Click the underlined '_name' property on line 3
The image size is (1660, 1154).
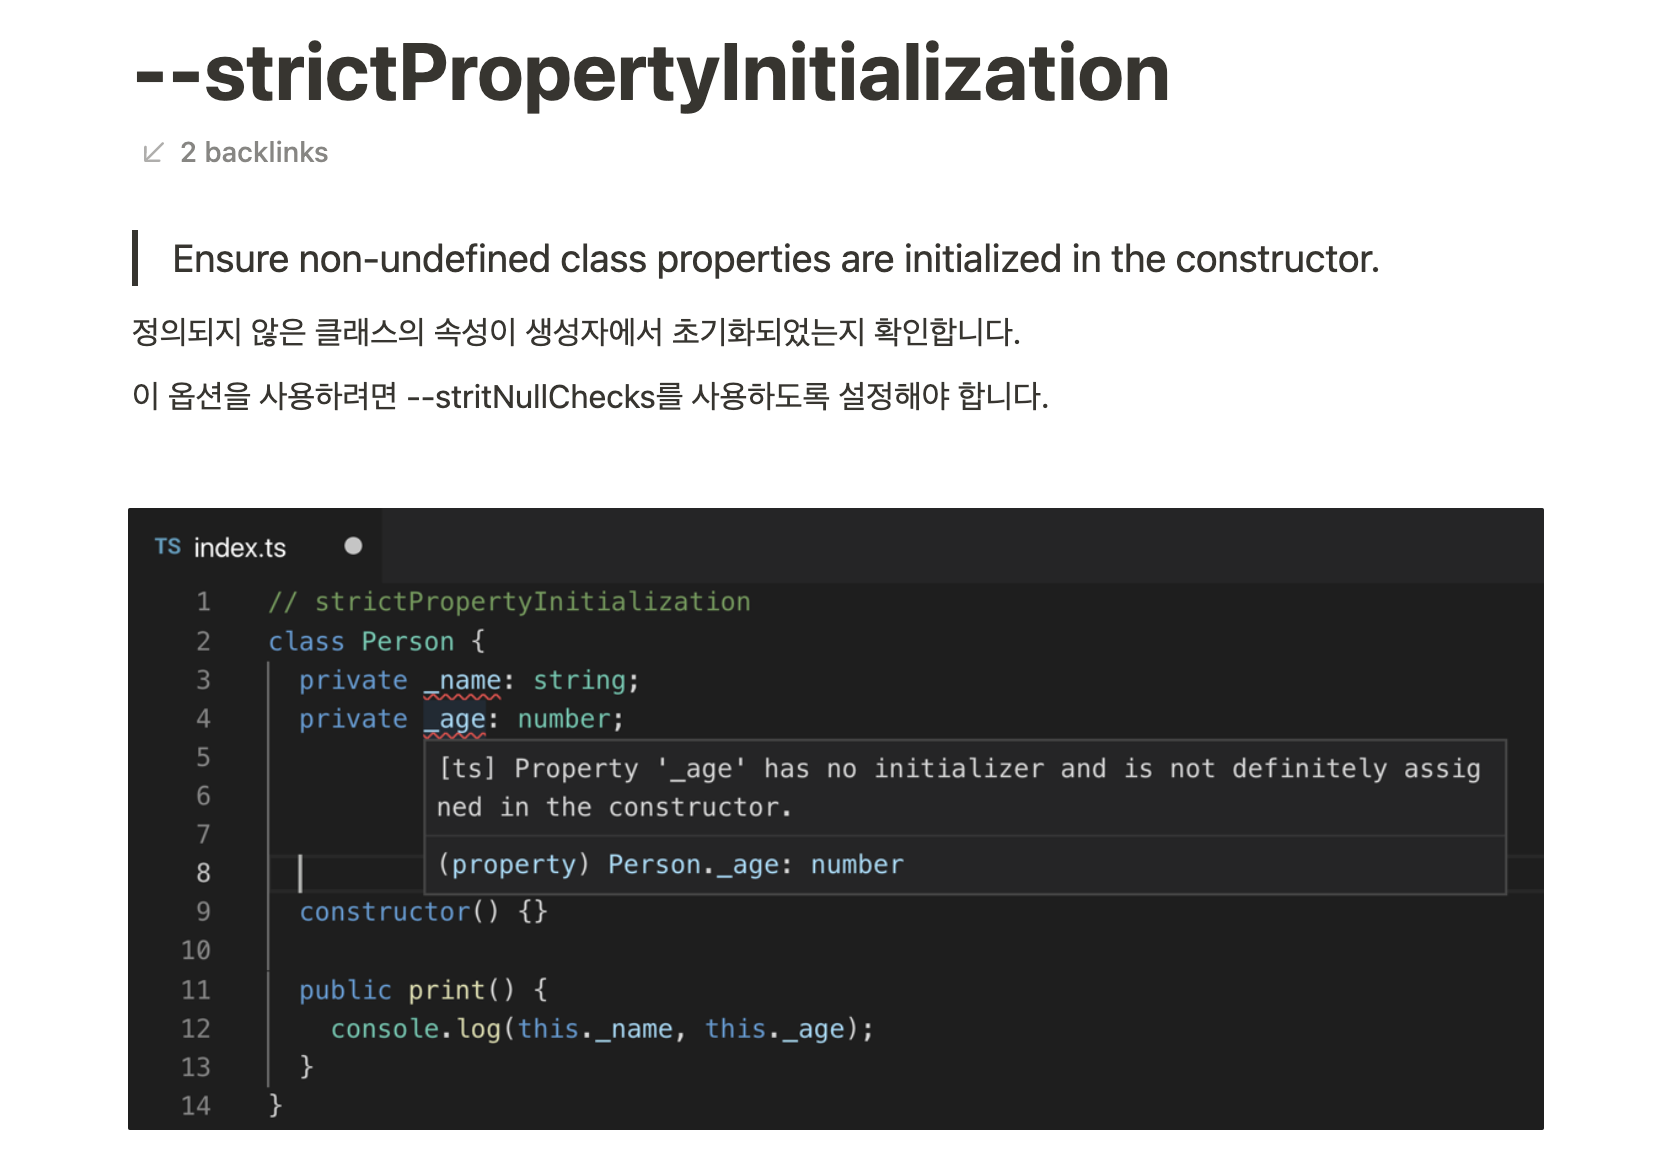[462, 681]
